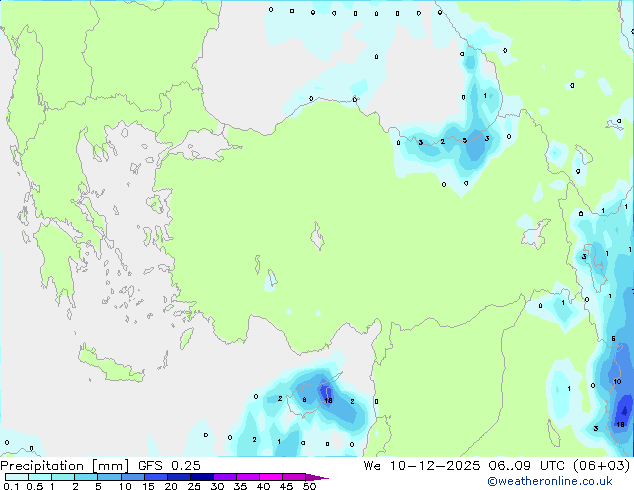The width and height of the screenshot is (634, 490).
Task: Click the legend tick label '20'
Action: point(171,486)
